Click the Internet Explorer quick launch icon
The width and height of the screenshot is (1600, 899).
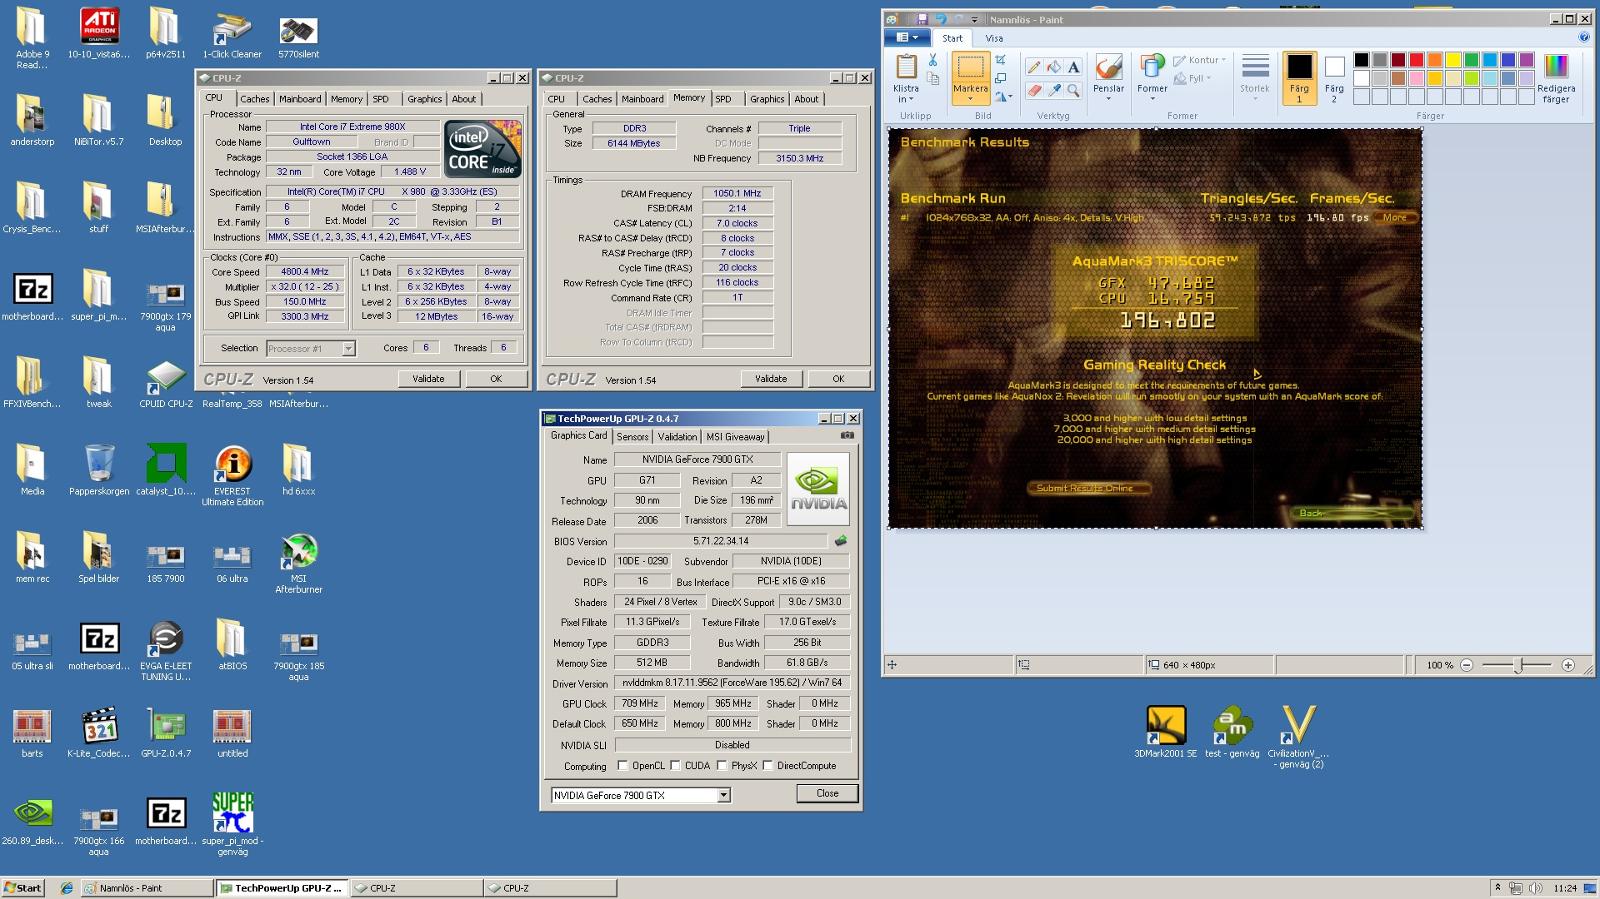tap(66, 888)
